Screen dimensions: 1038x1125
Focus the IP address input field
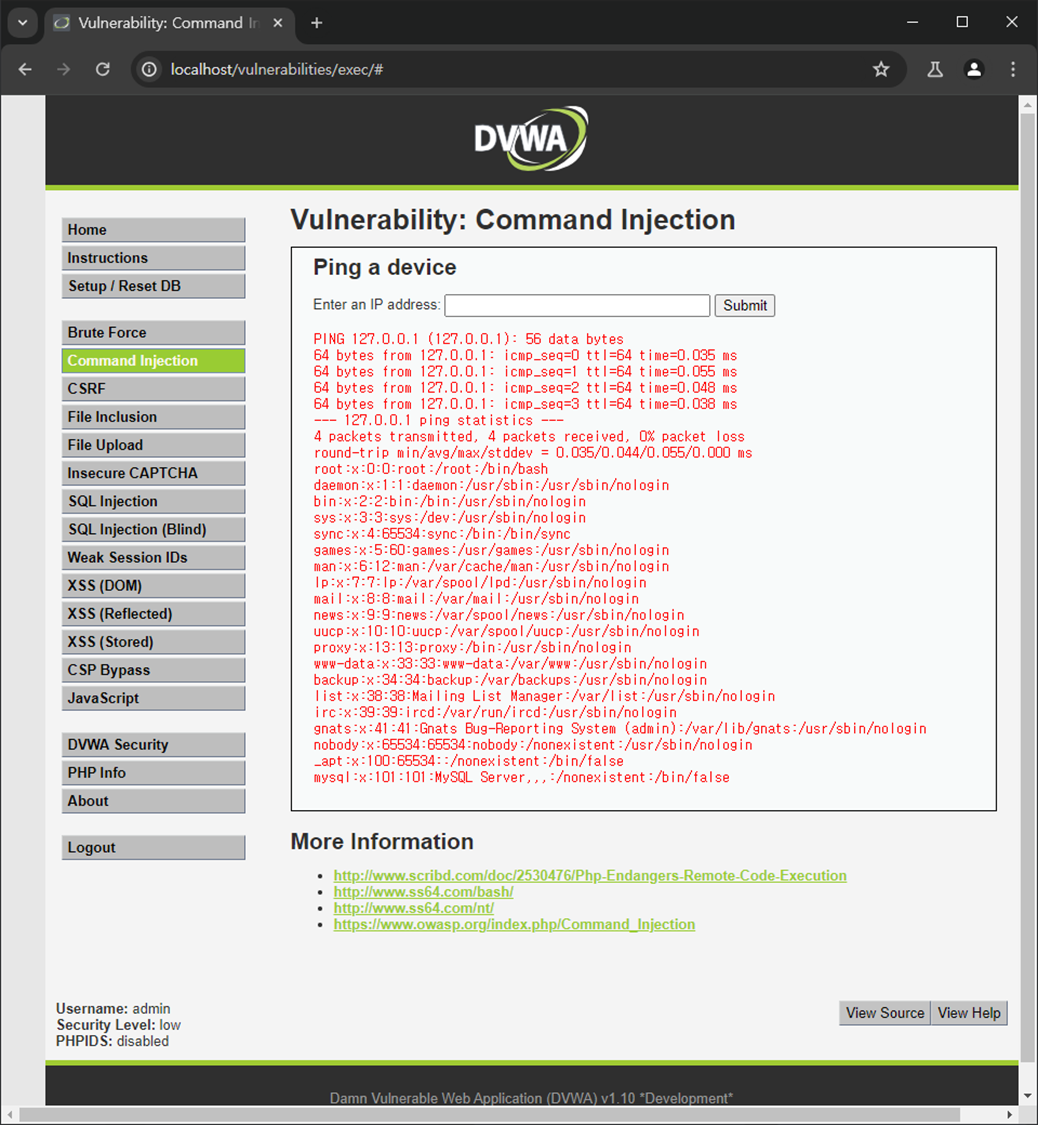point(577,306)
